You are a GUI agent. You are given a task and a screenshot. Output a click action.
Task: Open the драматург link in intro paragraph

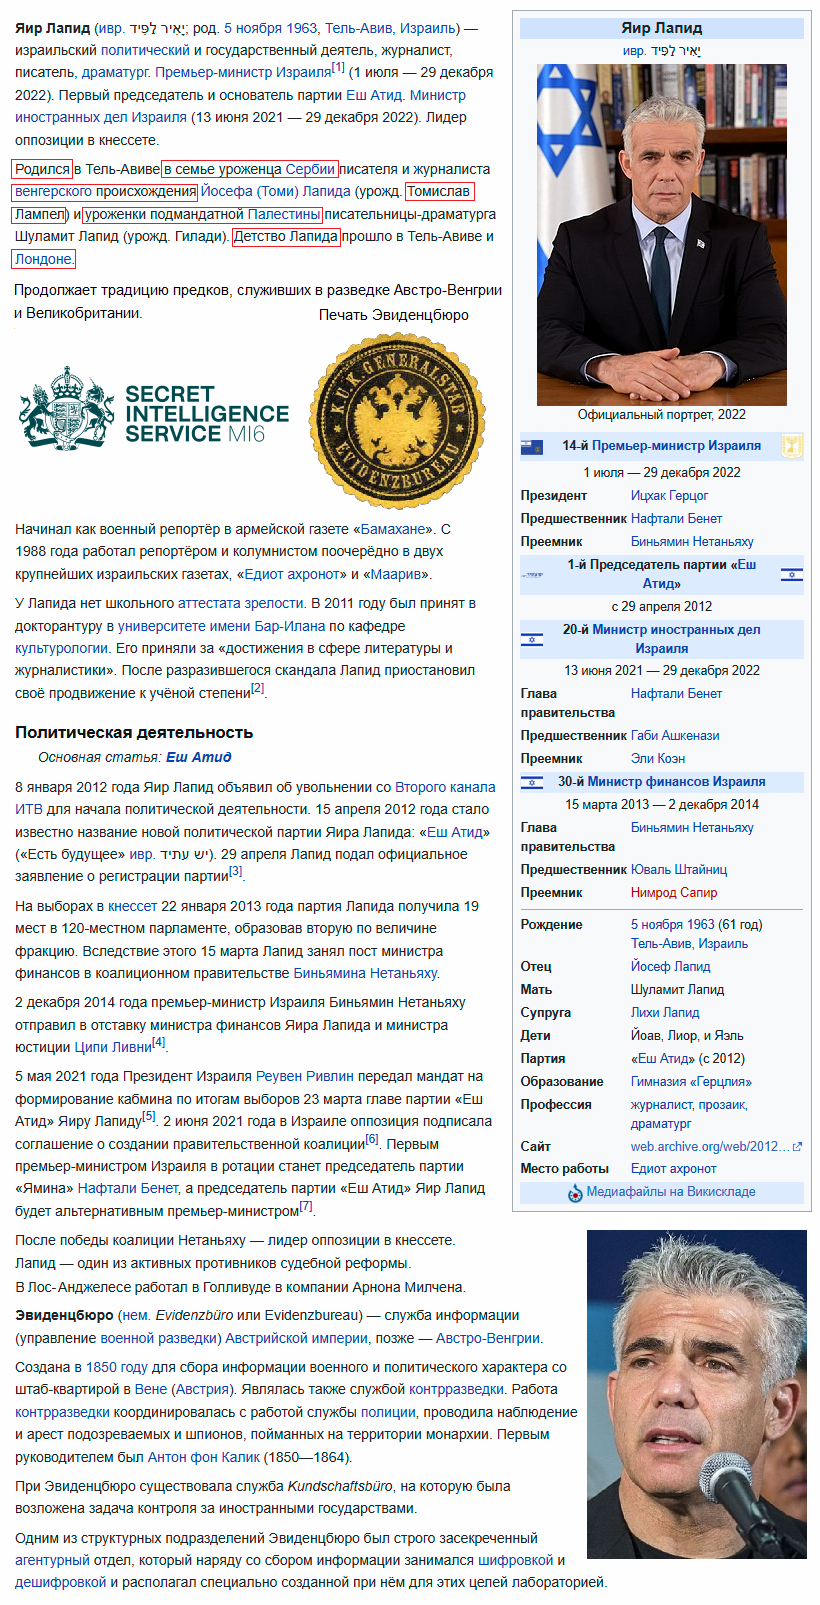(115, 72)
